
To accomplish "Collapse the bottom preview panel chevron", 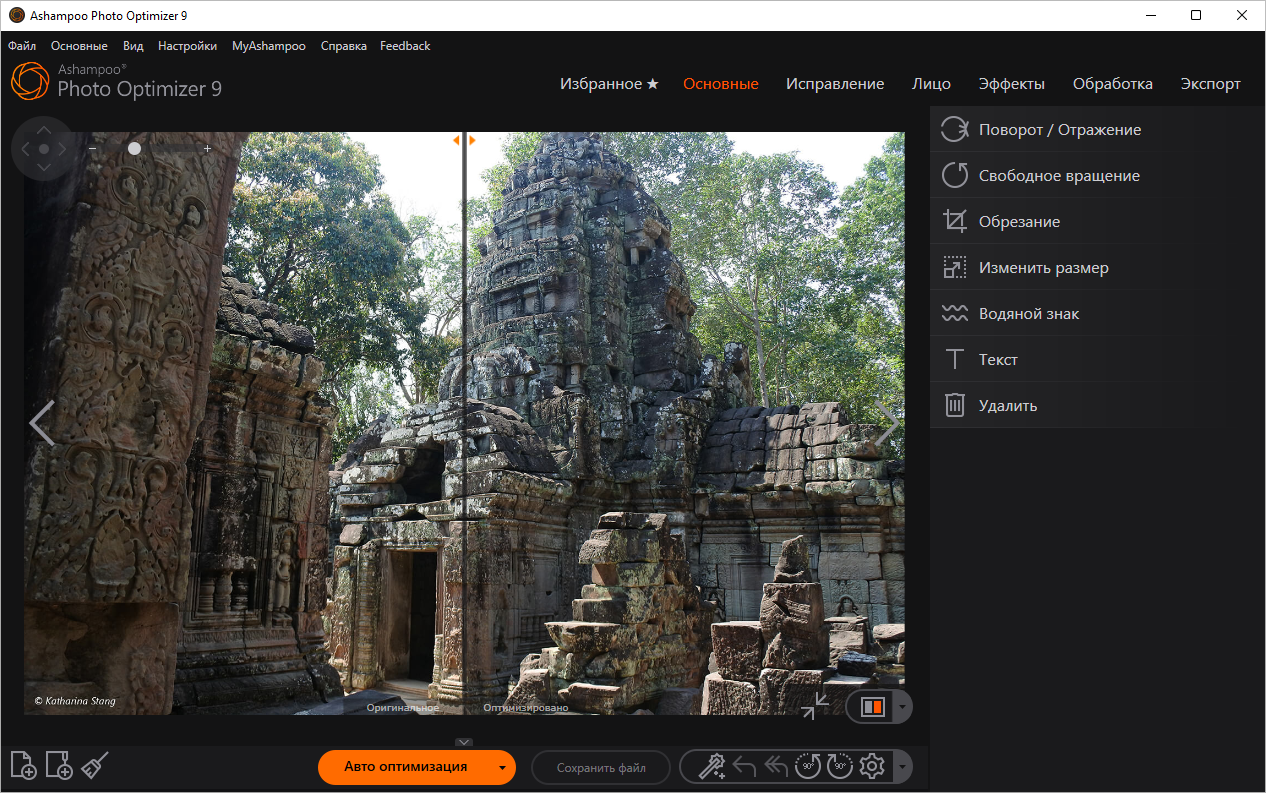I will [463, 742].
